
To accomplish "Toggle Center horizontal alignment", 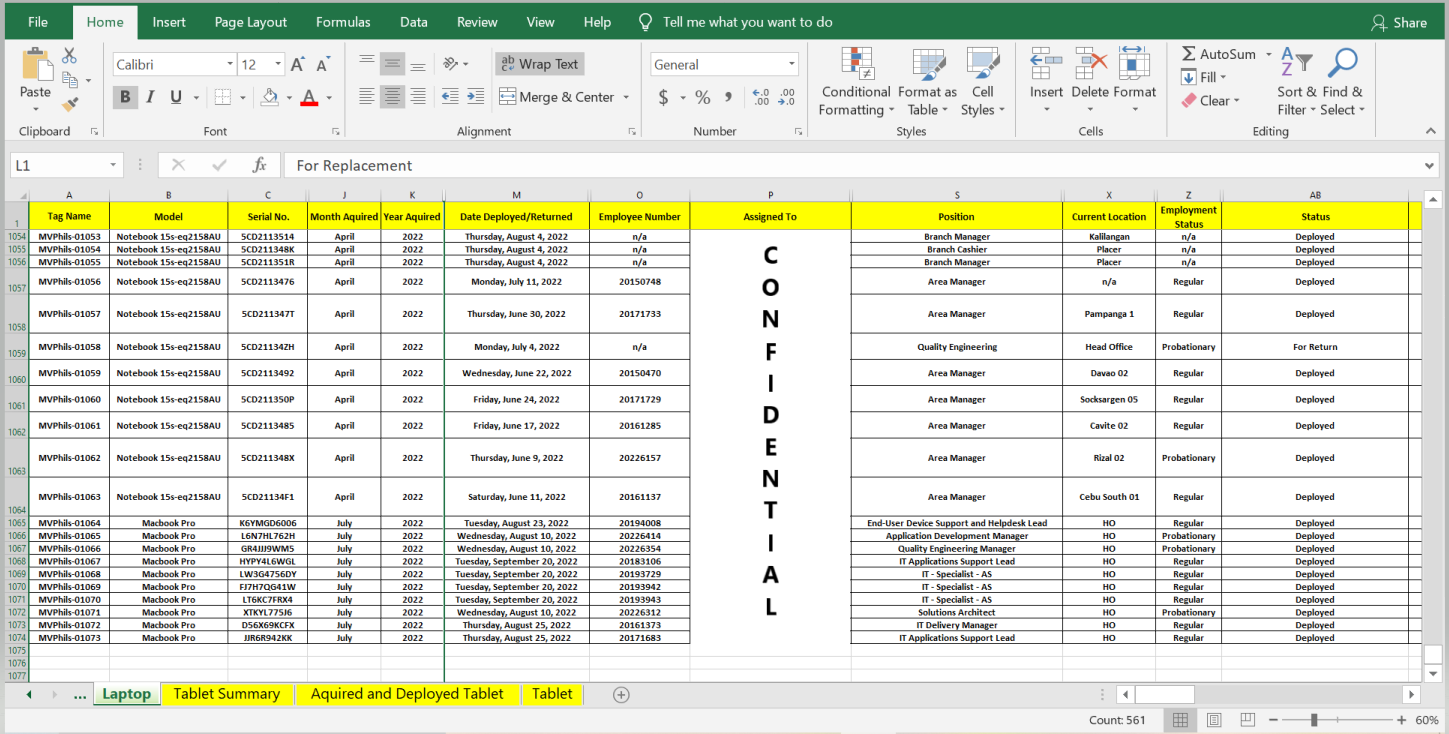I will pos(393,97).
